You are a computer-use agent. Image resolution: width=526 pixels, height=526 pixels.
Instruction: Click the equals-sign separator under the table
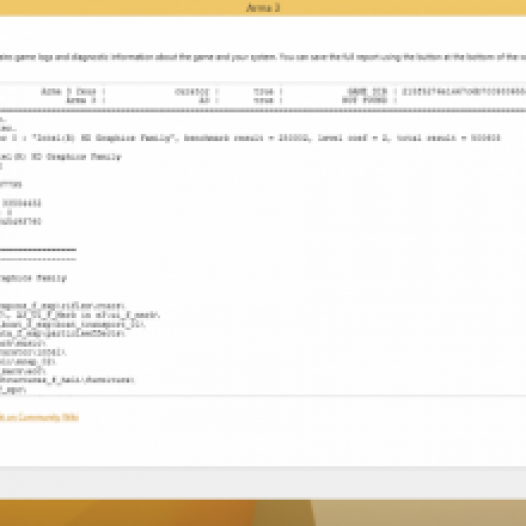point(263,110)
